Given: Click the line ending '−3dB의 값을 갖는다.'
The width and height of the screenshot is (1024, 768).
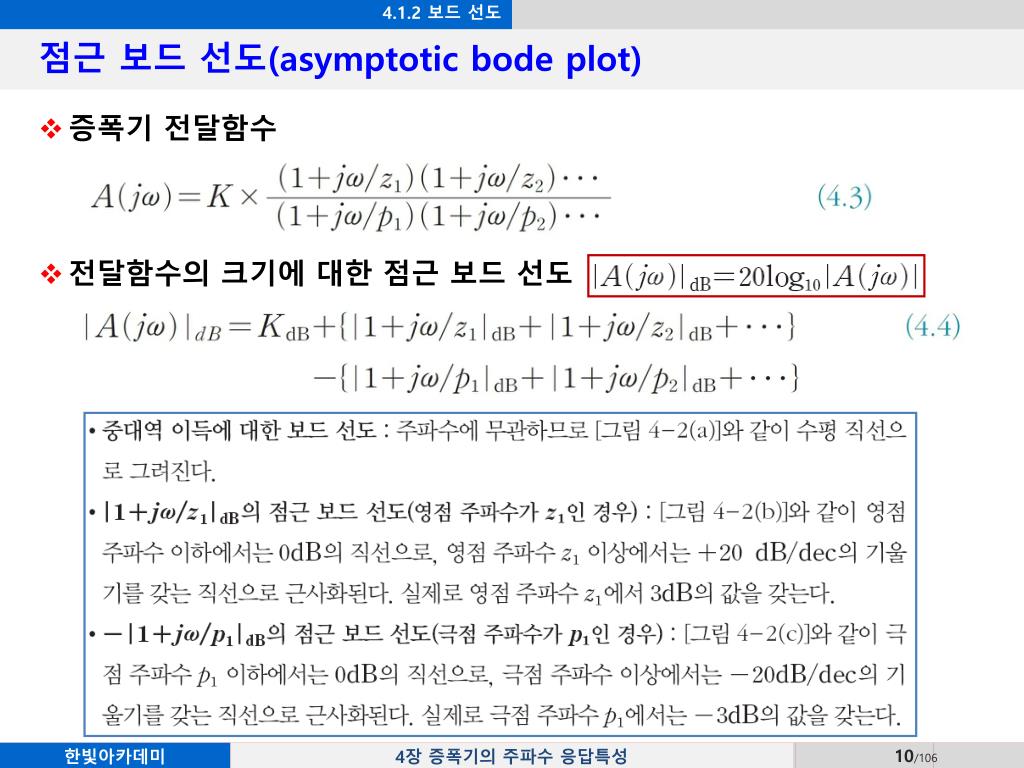Looking at the screenshot, I should pyautogui.click(x=502, y=714).
